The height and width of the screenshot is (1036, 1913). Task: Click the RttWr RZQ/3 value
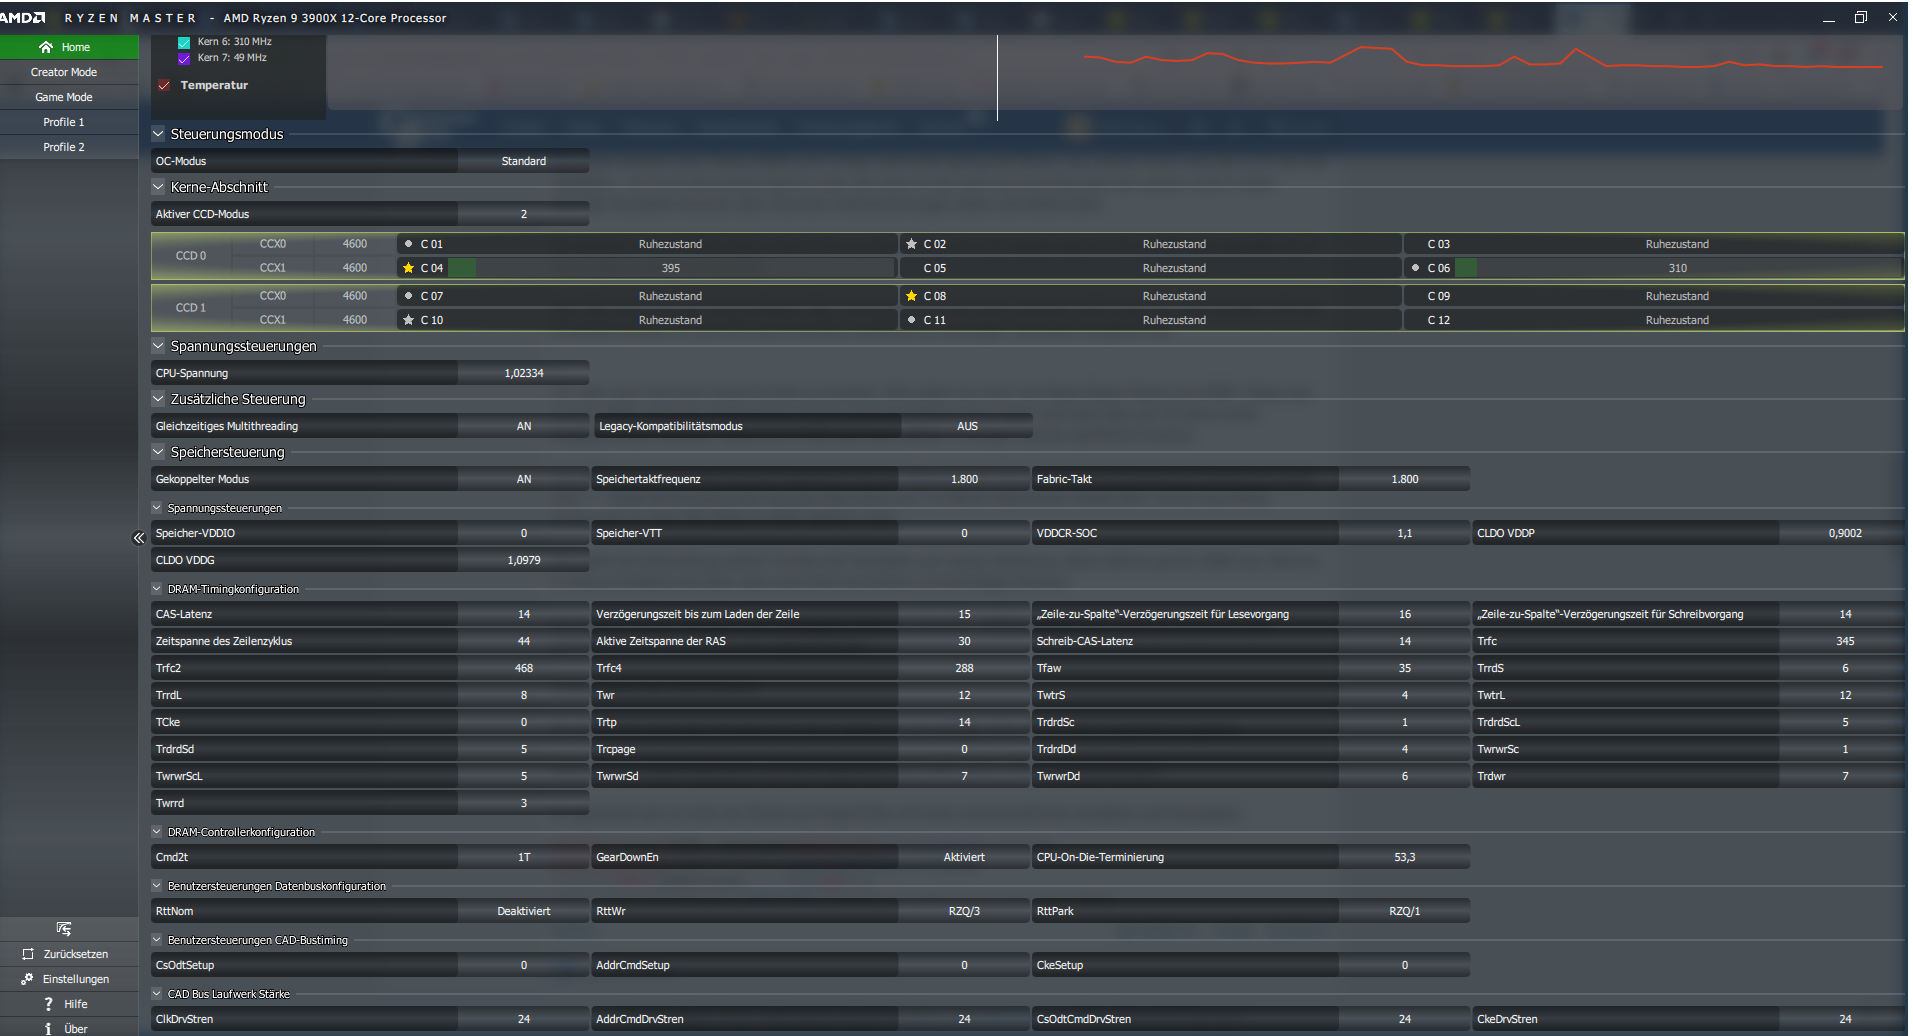pyautogui.click(x=964, y=911)
